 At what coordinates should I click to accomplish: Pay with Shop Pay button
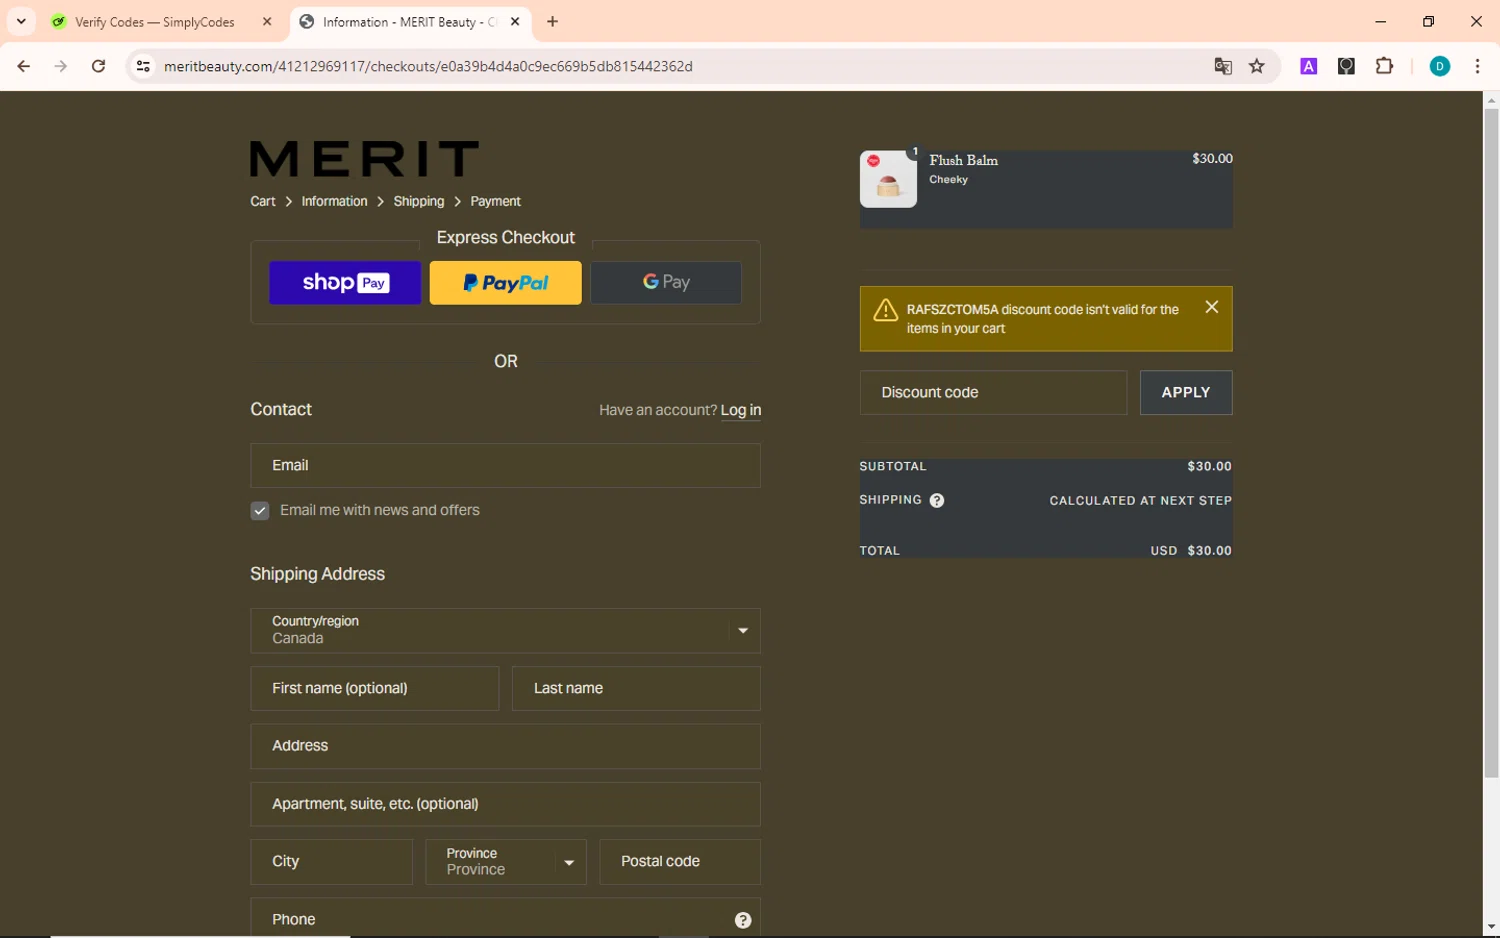click(345, 283)
